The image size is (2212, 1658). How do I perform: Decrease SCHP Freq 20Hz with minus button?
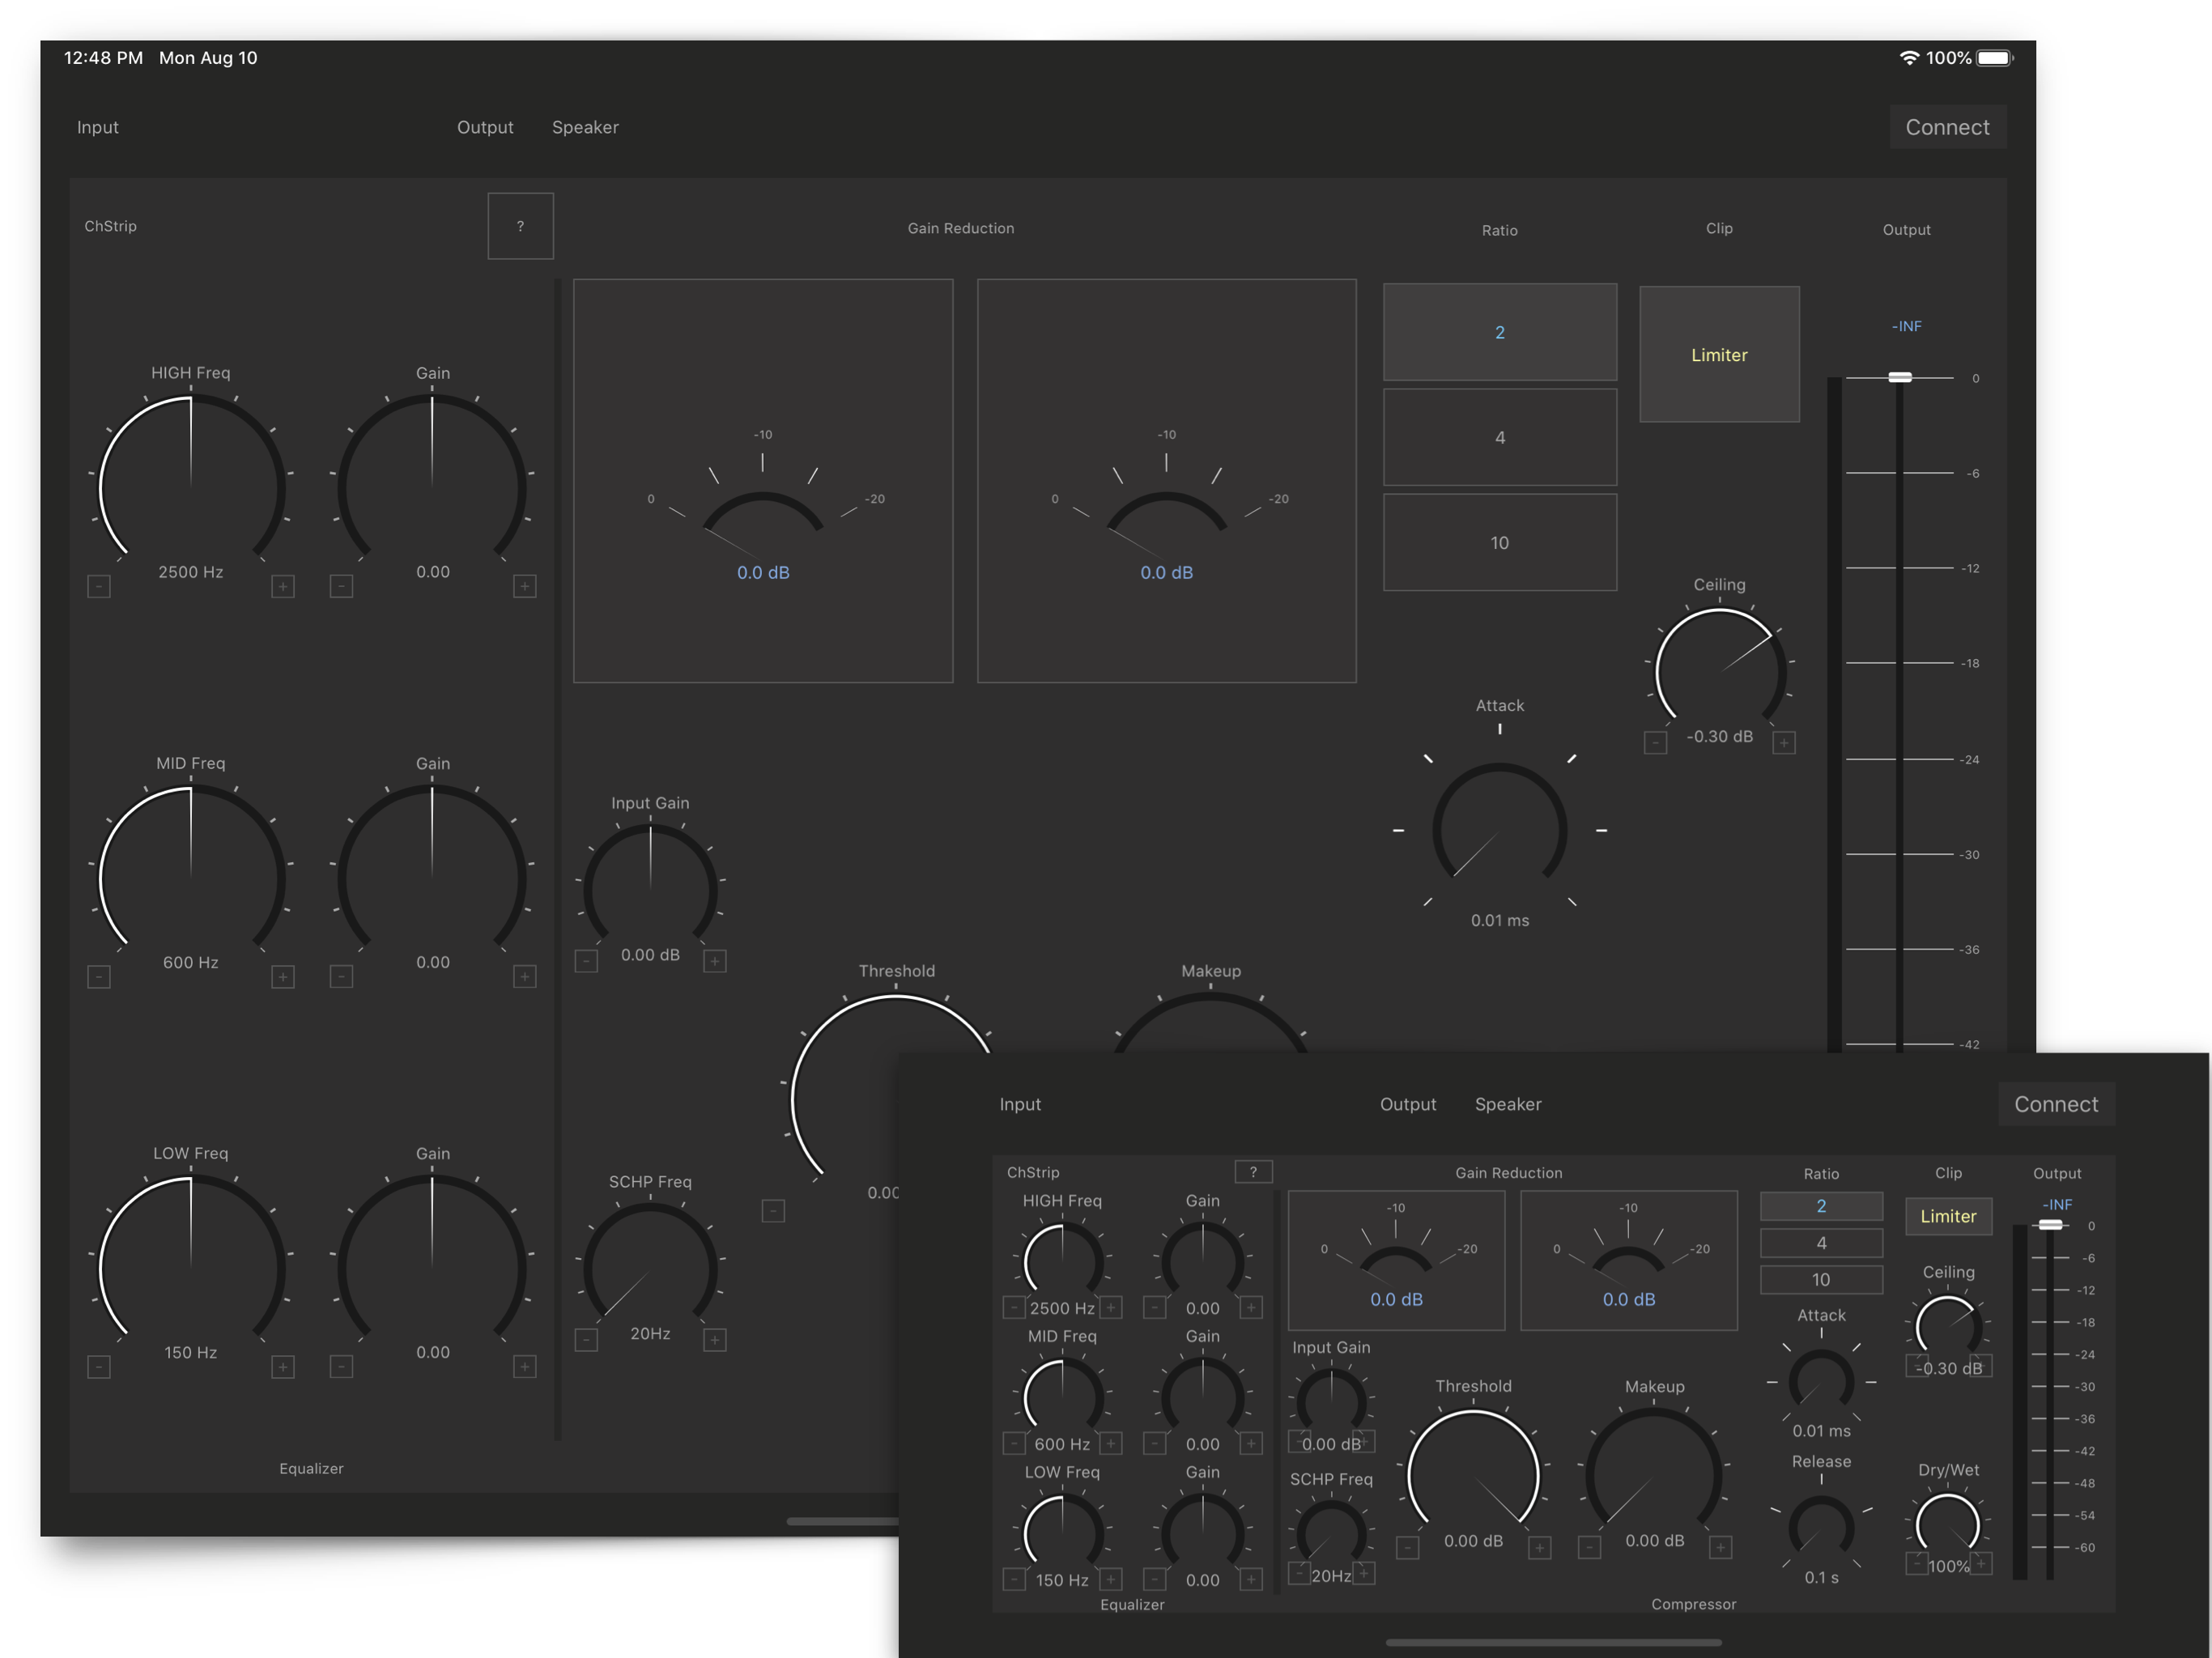click(x=586, y=1340)
